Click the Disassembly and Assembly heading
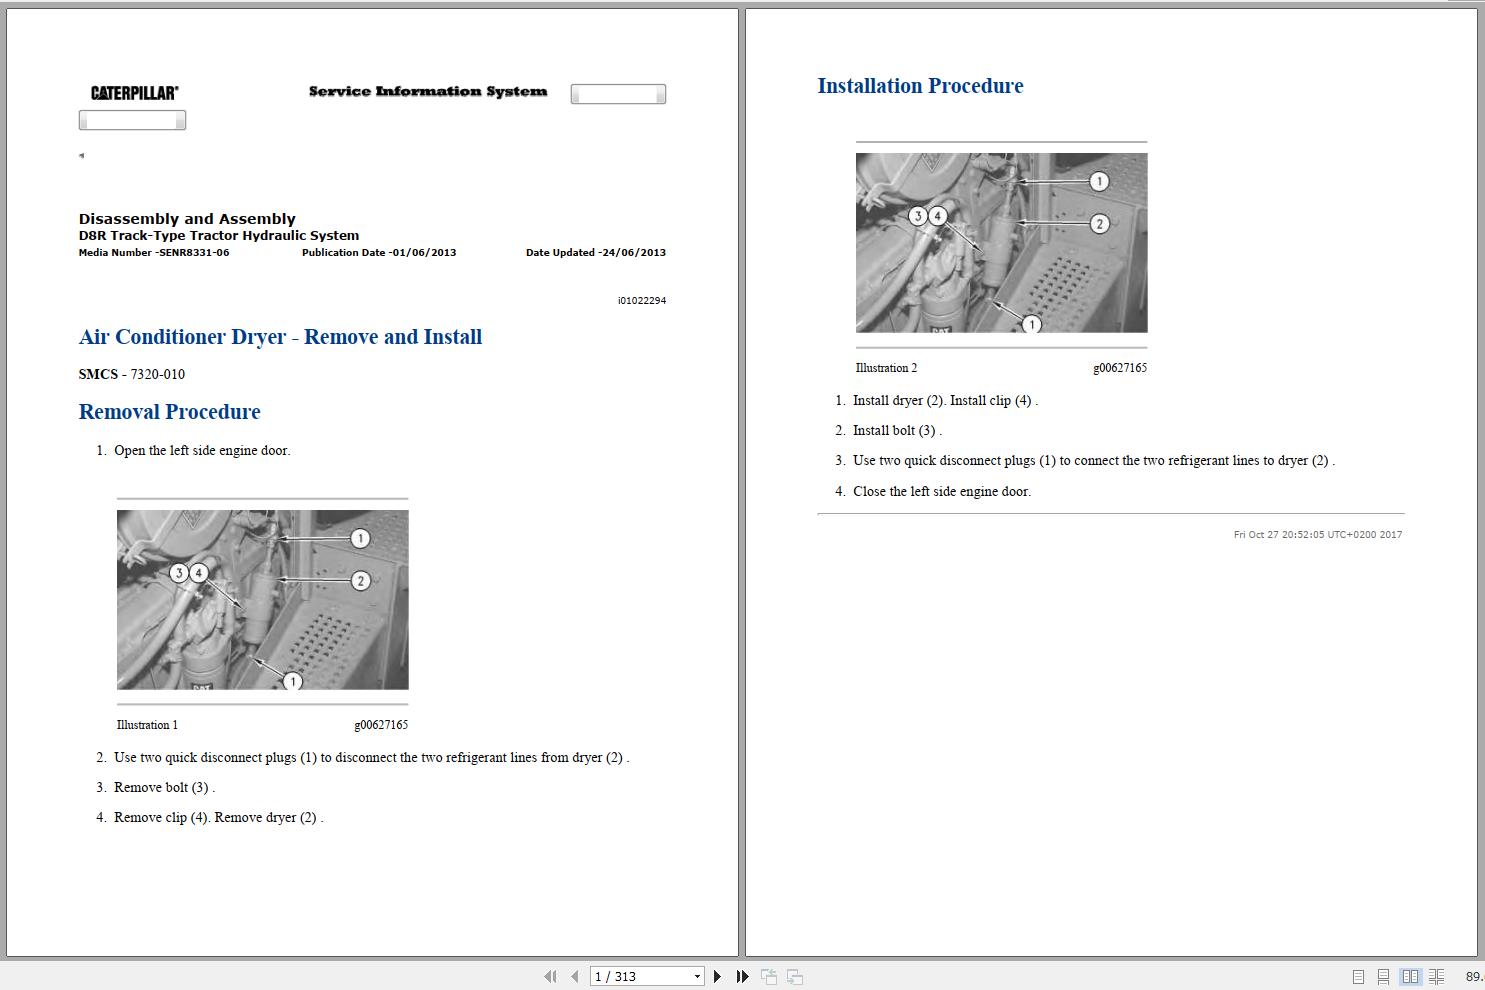Image resolution: width=1485 pixels, height=990 pixels. pos(187,219)
